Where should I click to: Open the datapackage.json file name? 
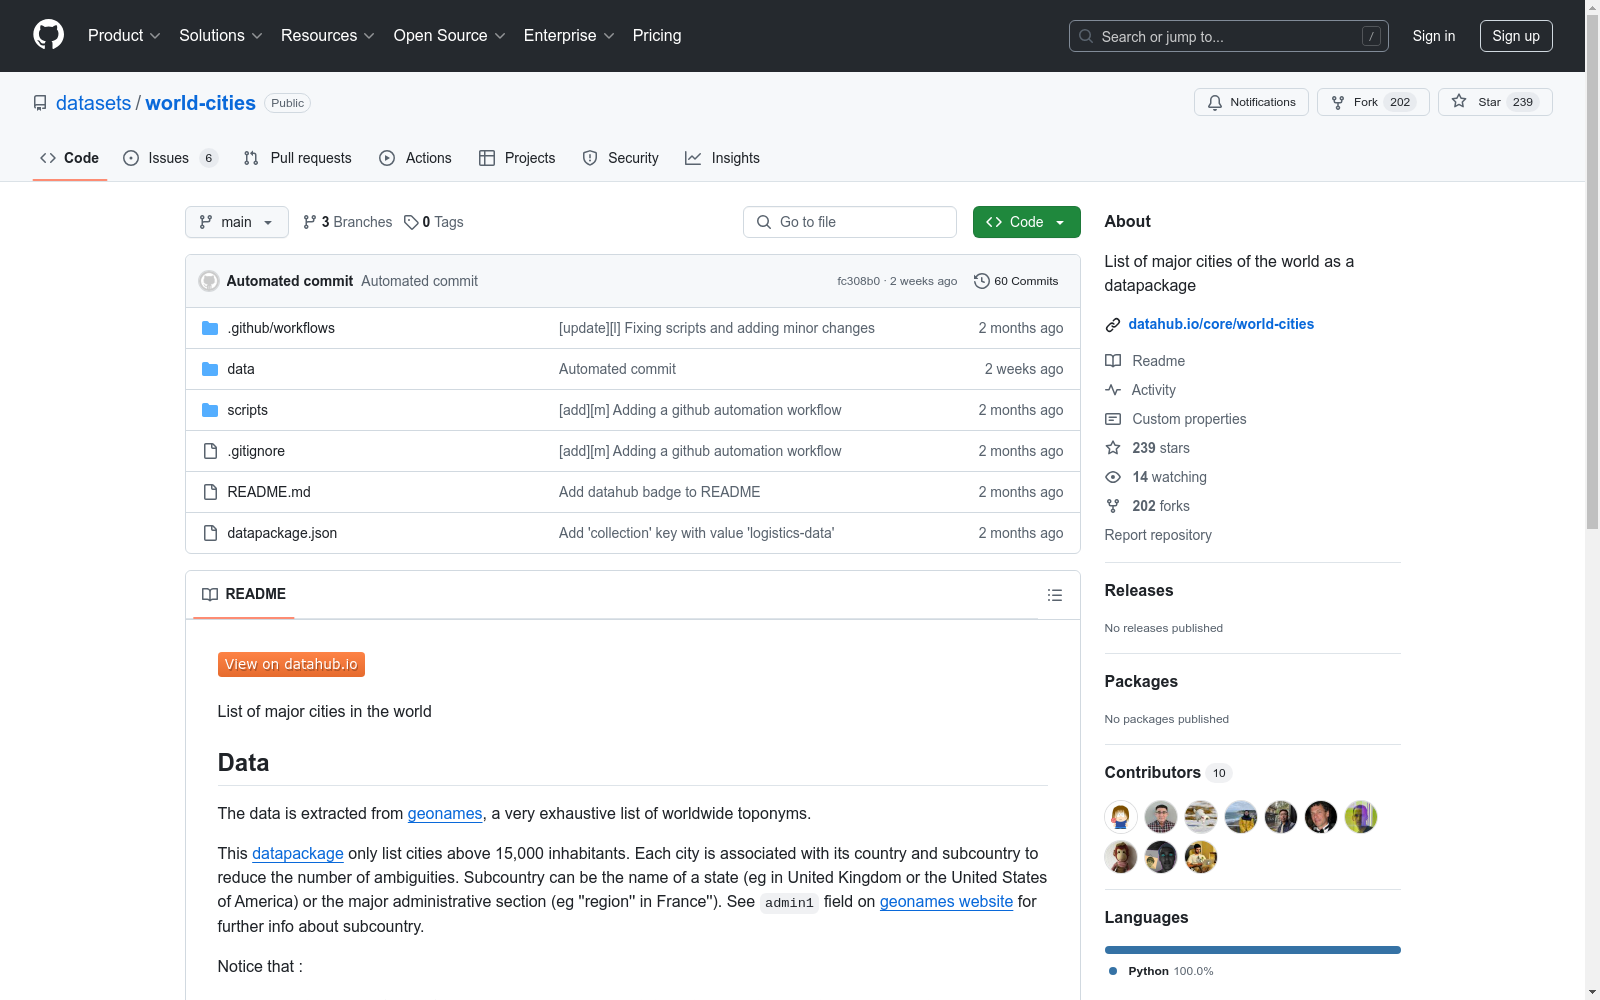282,533
